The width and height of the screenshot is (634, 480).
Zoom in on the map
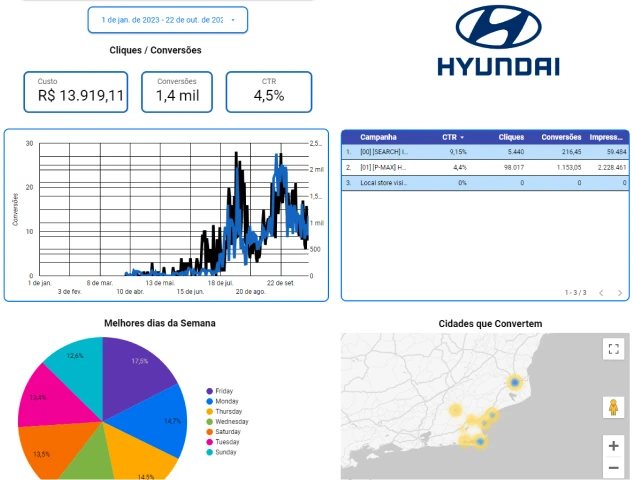pos(613,446)
